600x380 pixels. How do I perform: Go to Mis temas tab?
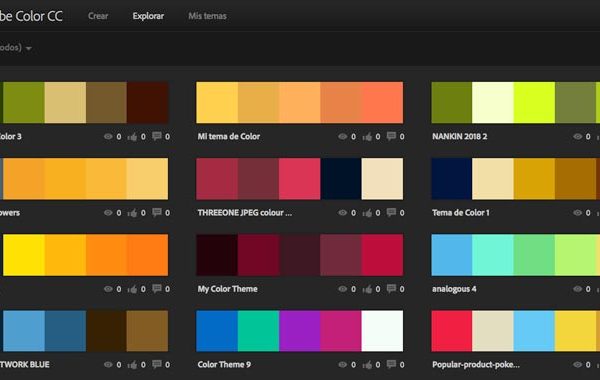[x=207, y=16]
